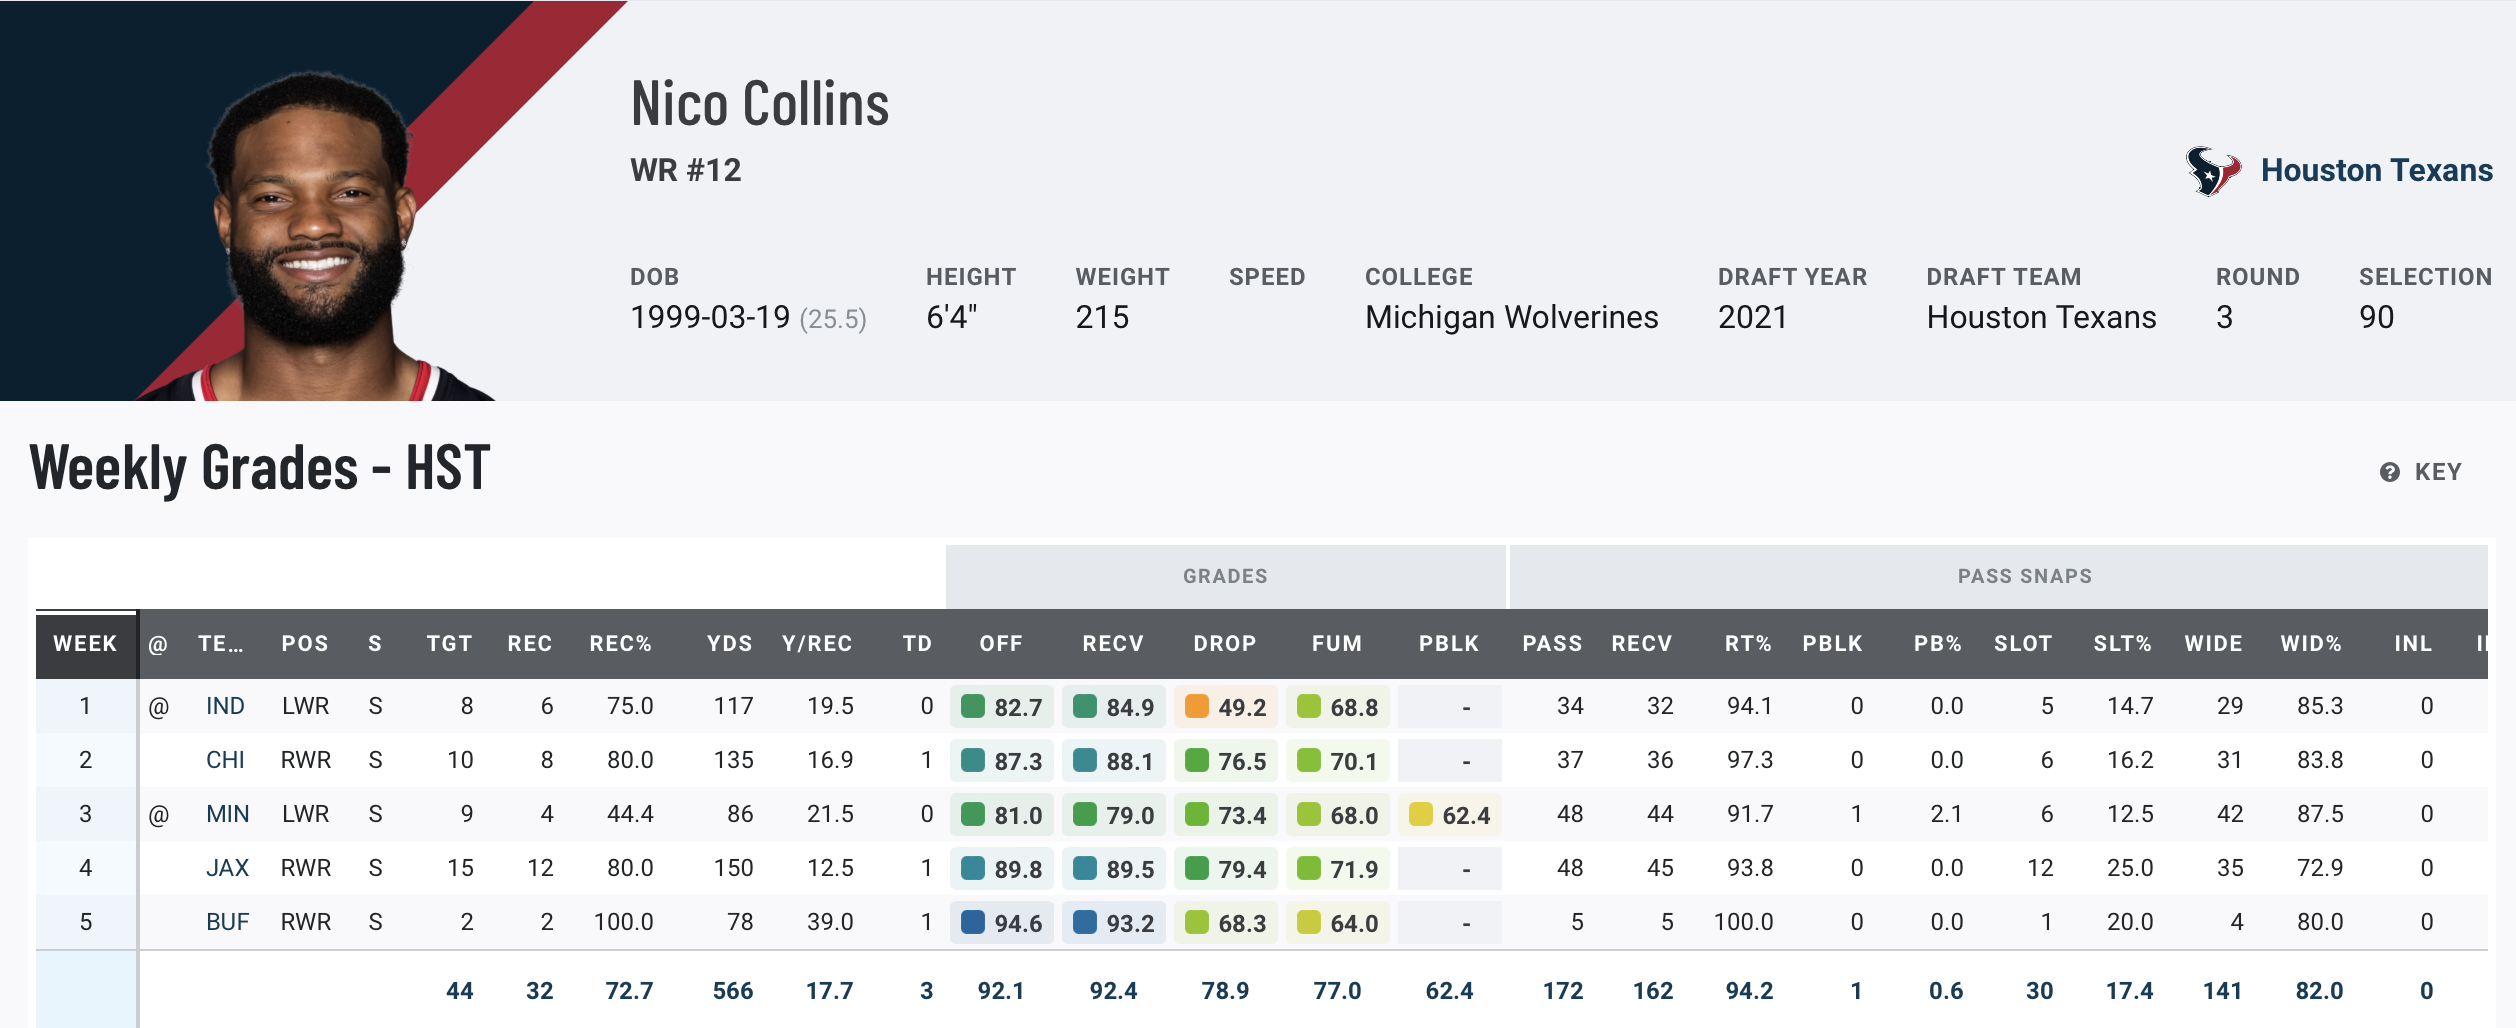Open the IND opponent link in week 1

[225, 706]
